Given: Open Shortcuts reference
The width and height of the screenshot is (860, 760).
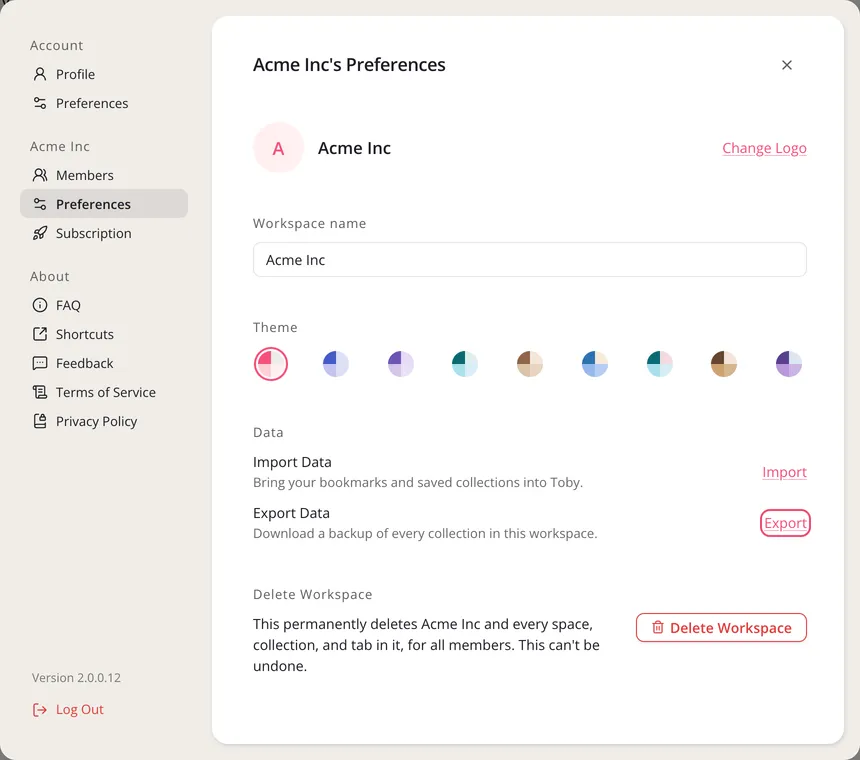Looking at the screenshot, I should click(x=84, y=334).
